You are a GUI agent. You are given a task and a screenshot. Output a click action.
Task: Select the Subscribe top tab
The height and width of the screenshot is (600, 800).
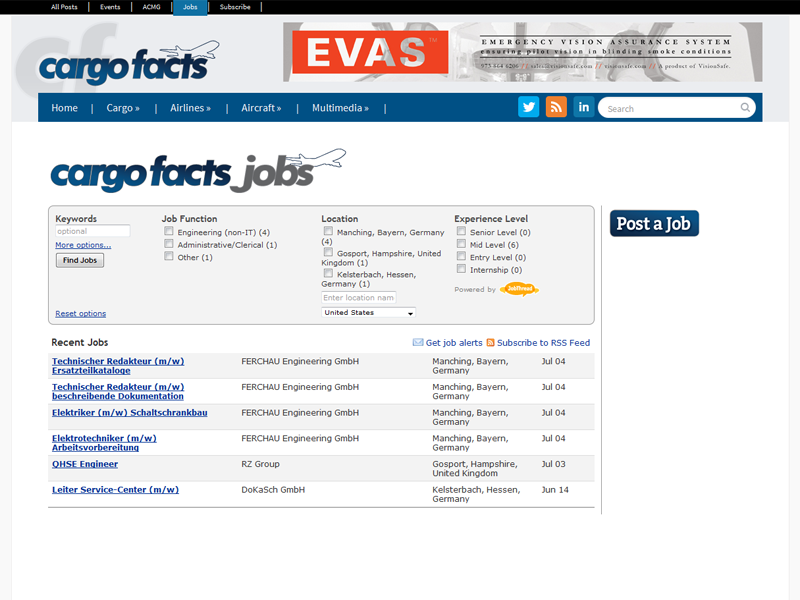pos(235,7)
